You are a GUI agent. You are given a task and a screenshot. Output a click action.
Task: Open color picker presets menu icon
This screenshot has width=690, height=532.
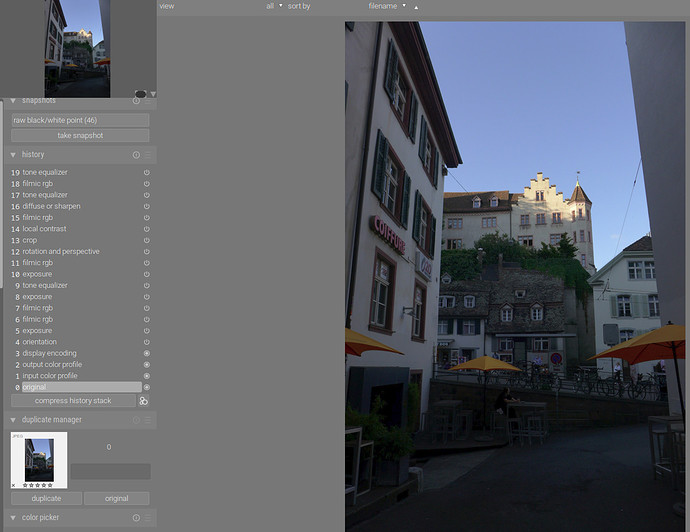coord(148,518)
